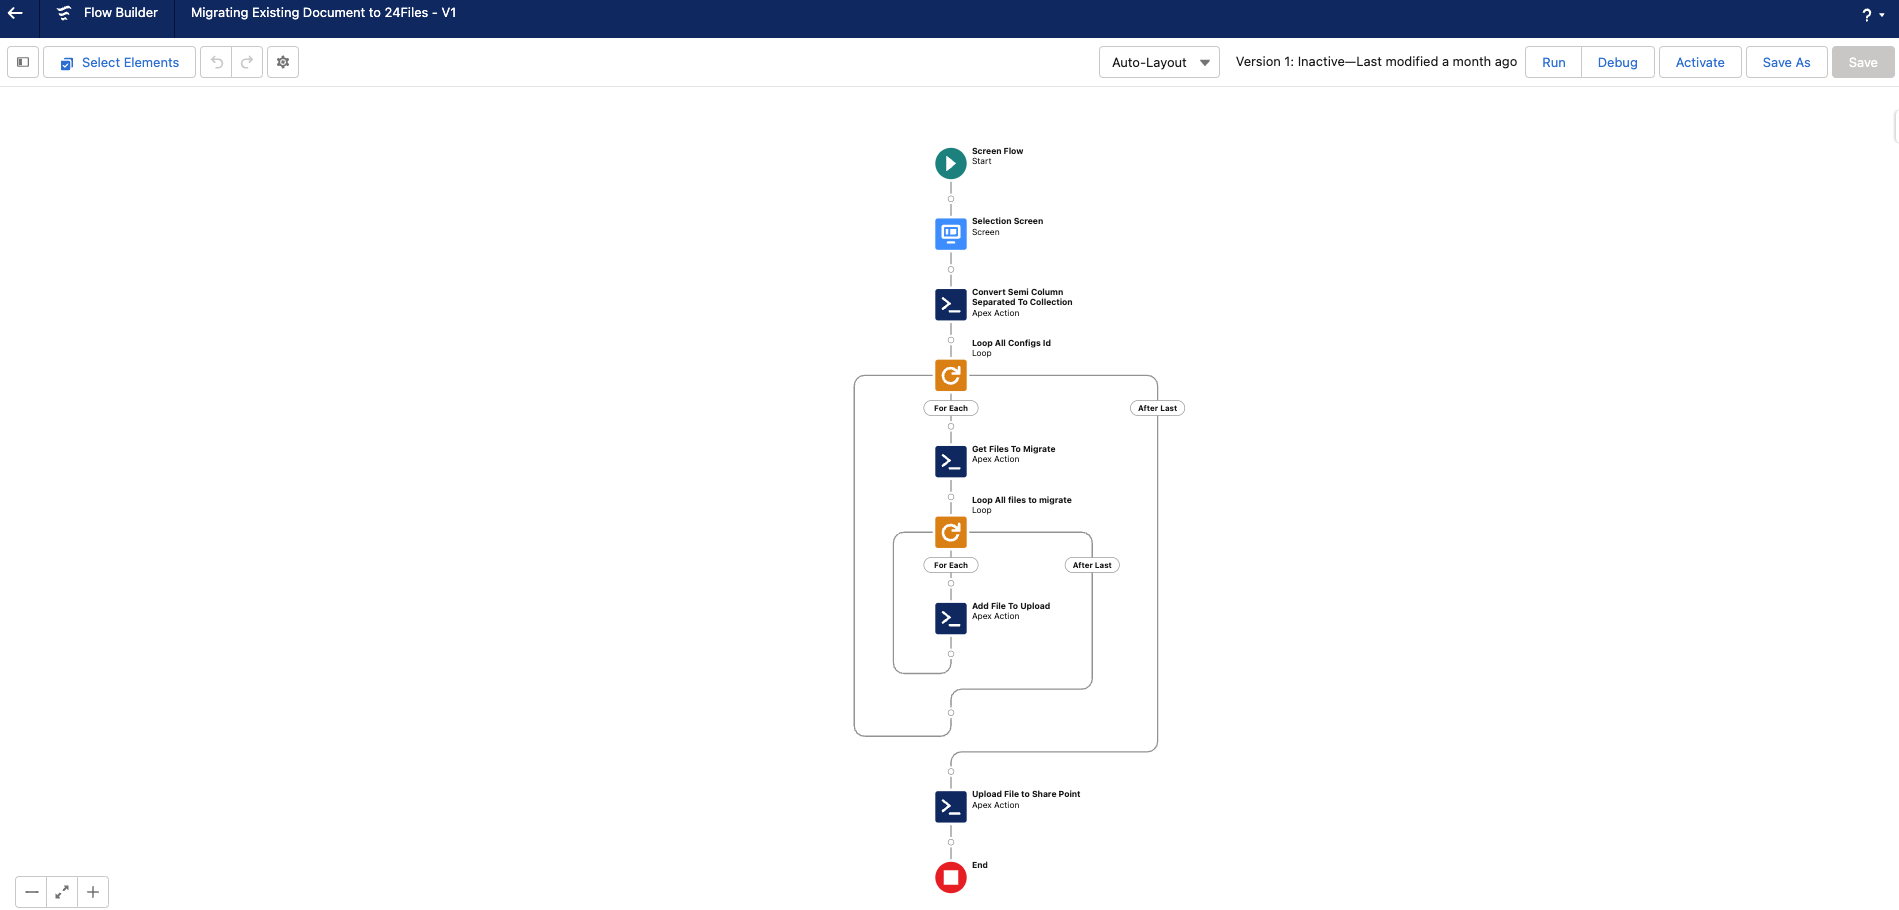Screen dimensions: 1899x910
Task: Zoom in the canvas with plus button
Action: (x=93, y=892)
